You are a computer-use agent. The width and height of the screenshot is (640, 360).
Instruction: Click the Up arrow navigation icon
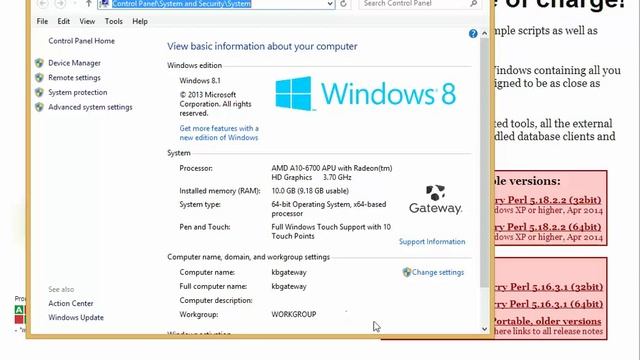tap(89, 4)
